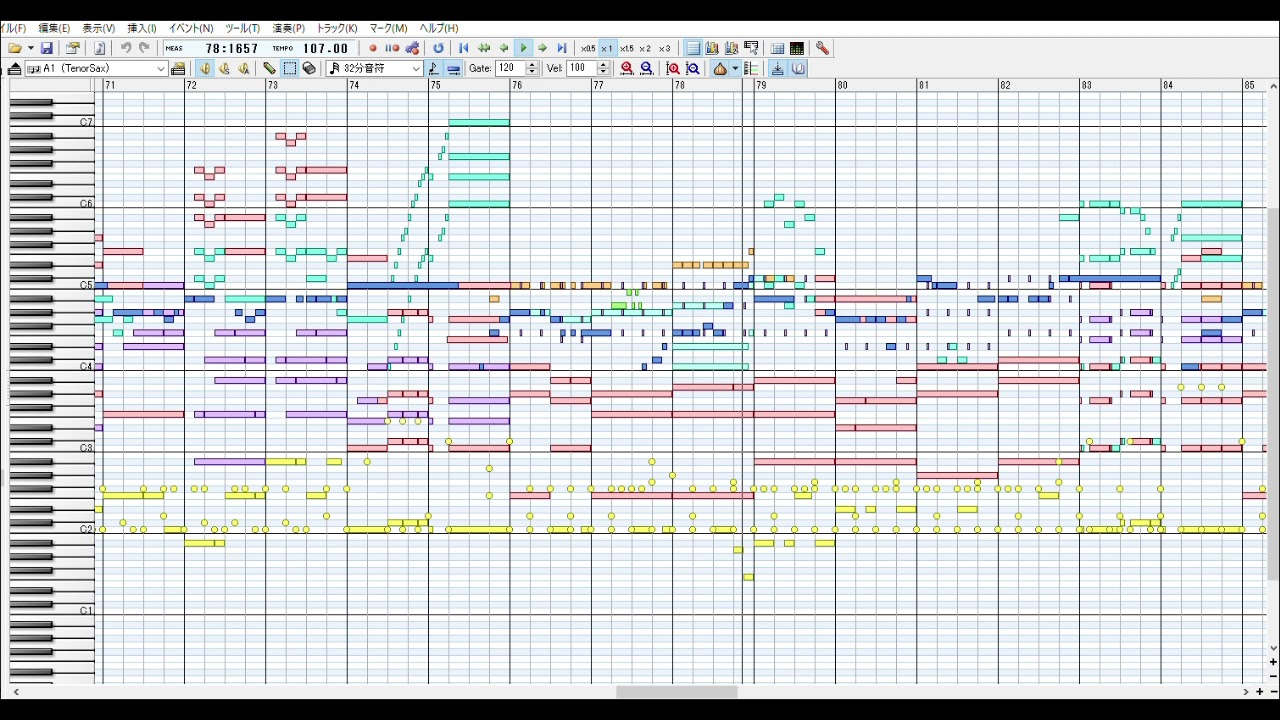Open the ツール(T) menu
Image resolution: width=1280 pixels, height=720 pixels.
point(242,28)
